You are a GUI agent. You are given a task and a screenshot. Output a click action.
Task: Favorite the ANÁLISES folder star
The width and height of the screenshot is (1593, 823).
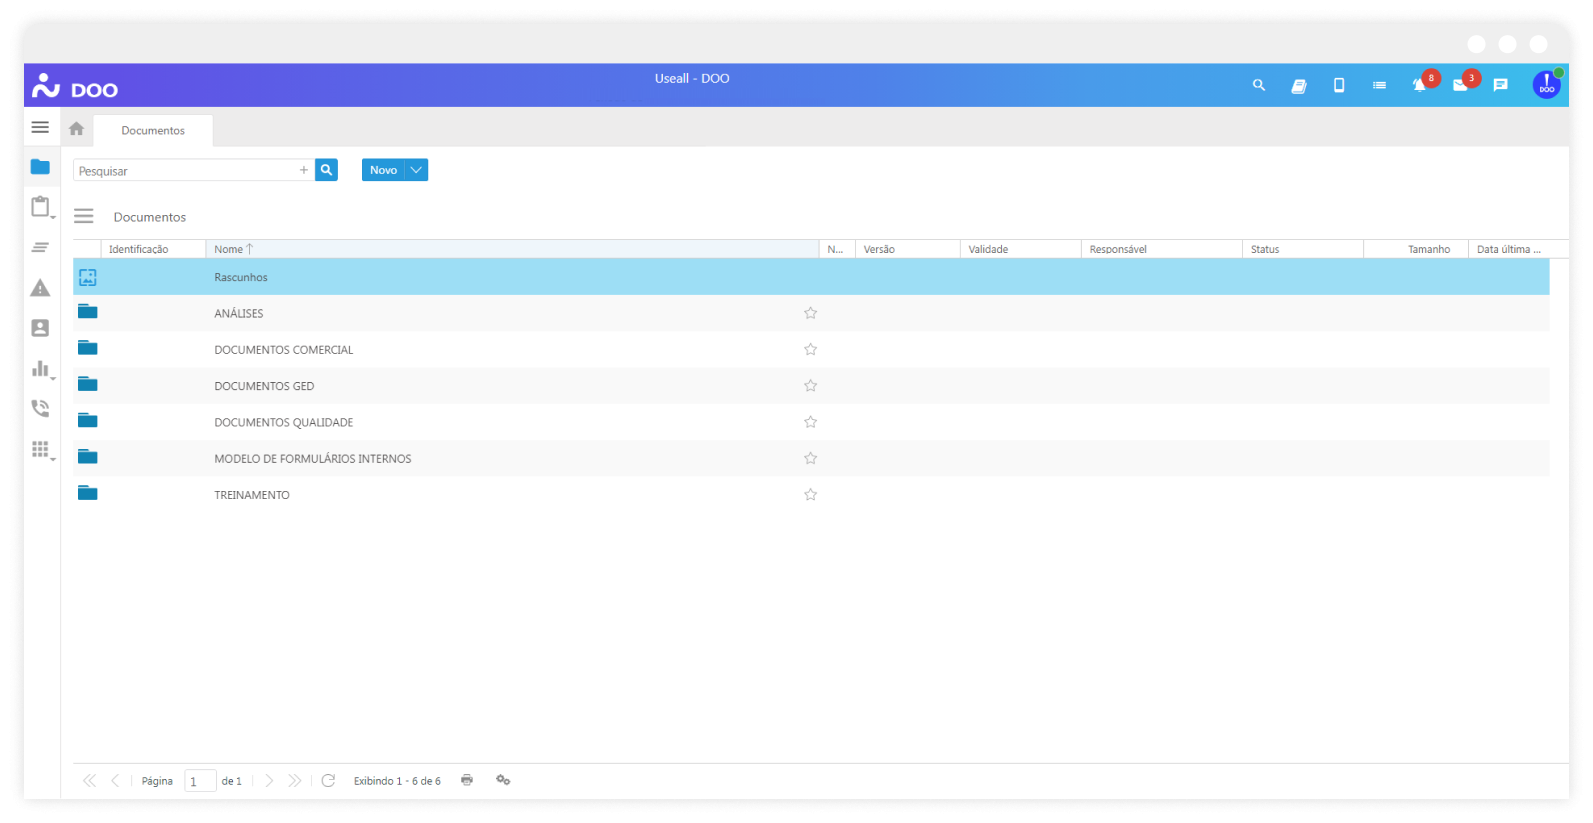pos(811,313)
